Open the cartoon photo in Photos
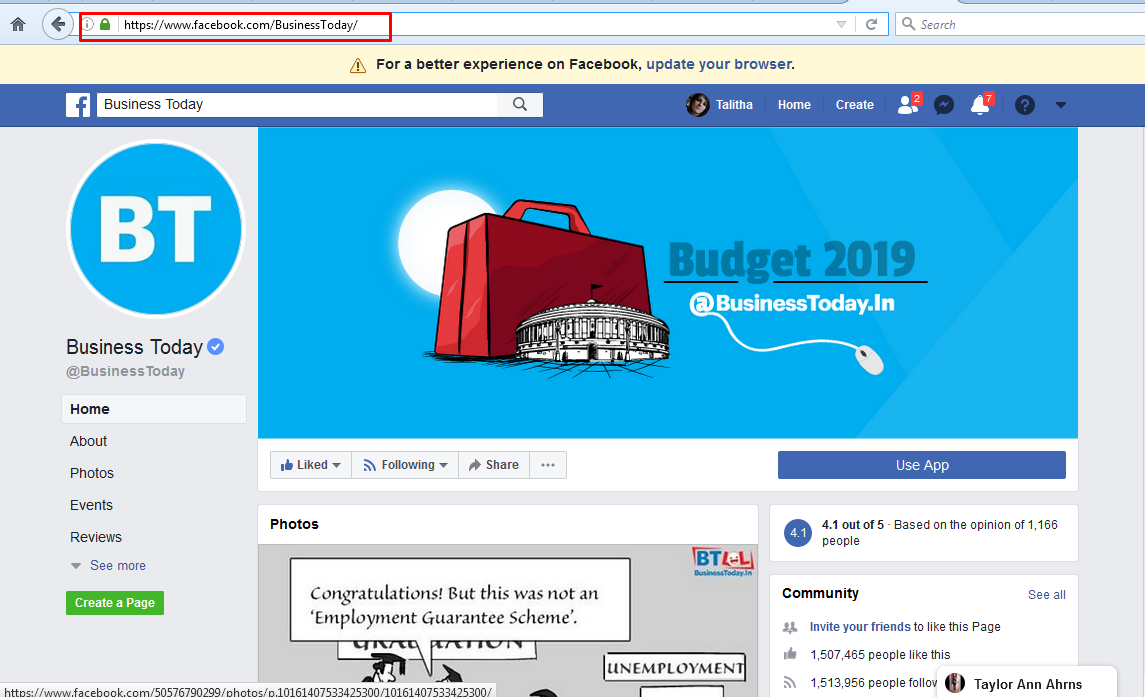This screenshot has height=697, width=1145. point(508,620)
